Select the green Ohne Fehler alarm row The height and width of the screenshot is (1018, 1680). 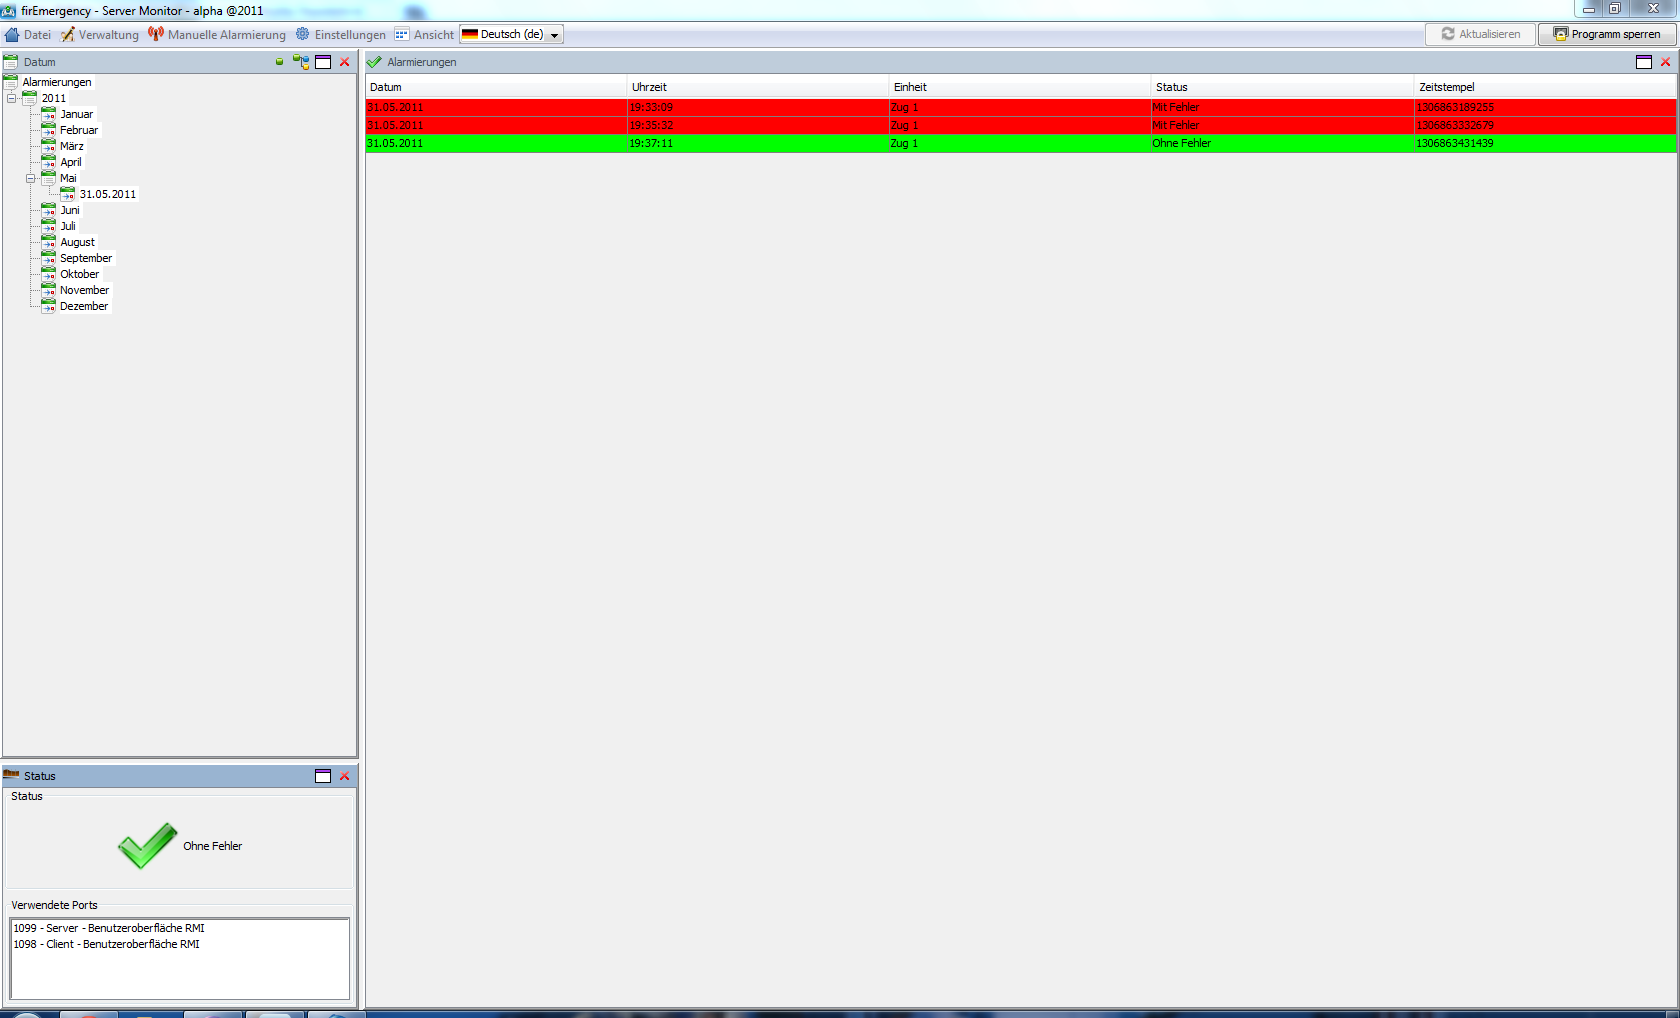tap(1020, 143)
